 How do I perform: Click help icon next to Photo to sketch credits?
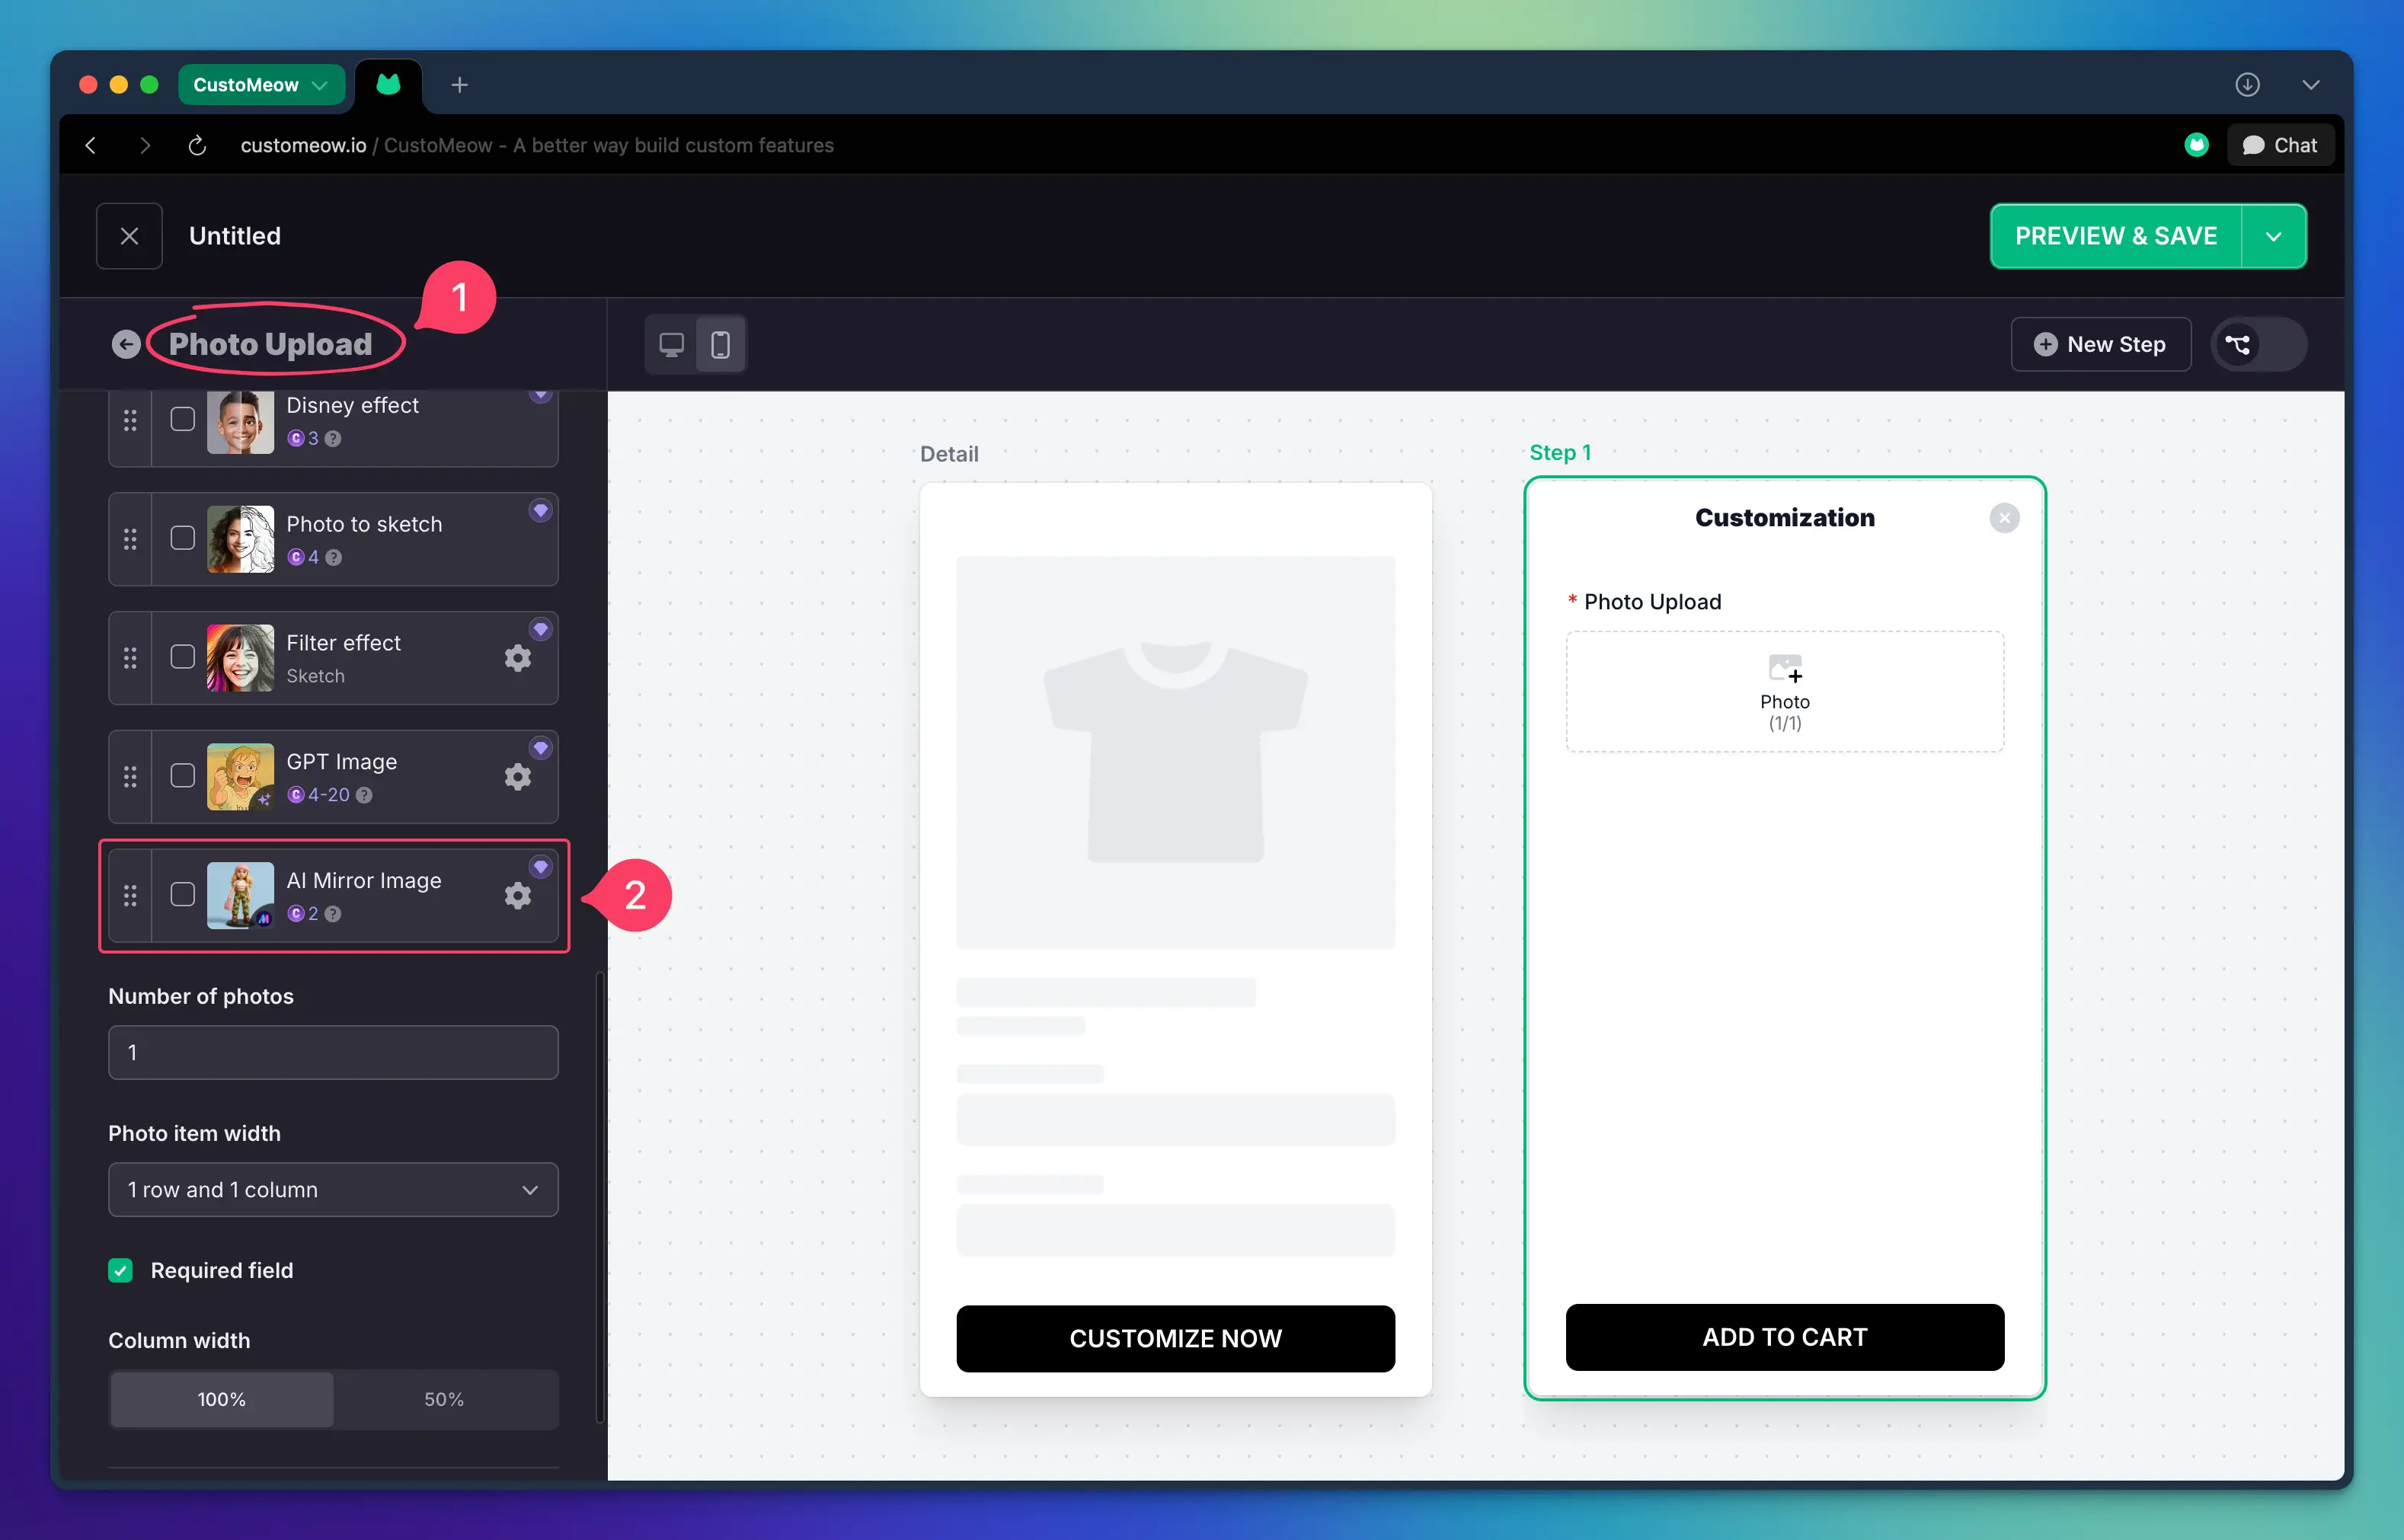click(x=334, y=558)
